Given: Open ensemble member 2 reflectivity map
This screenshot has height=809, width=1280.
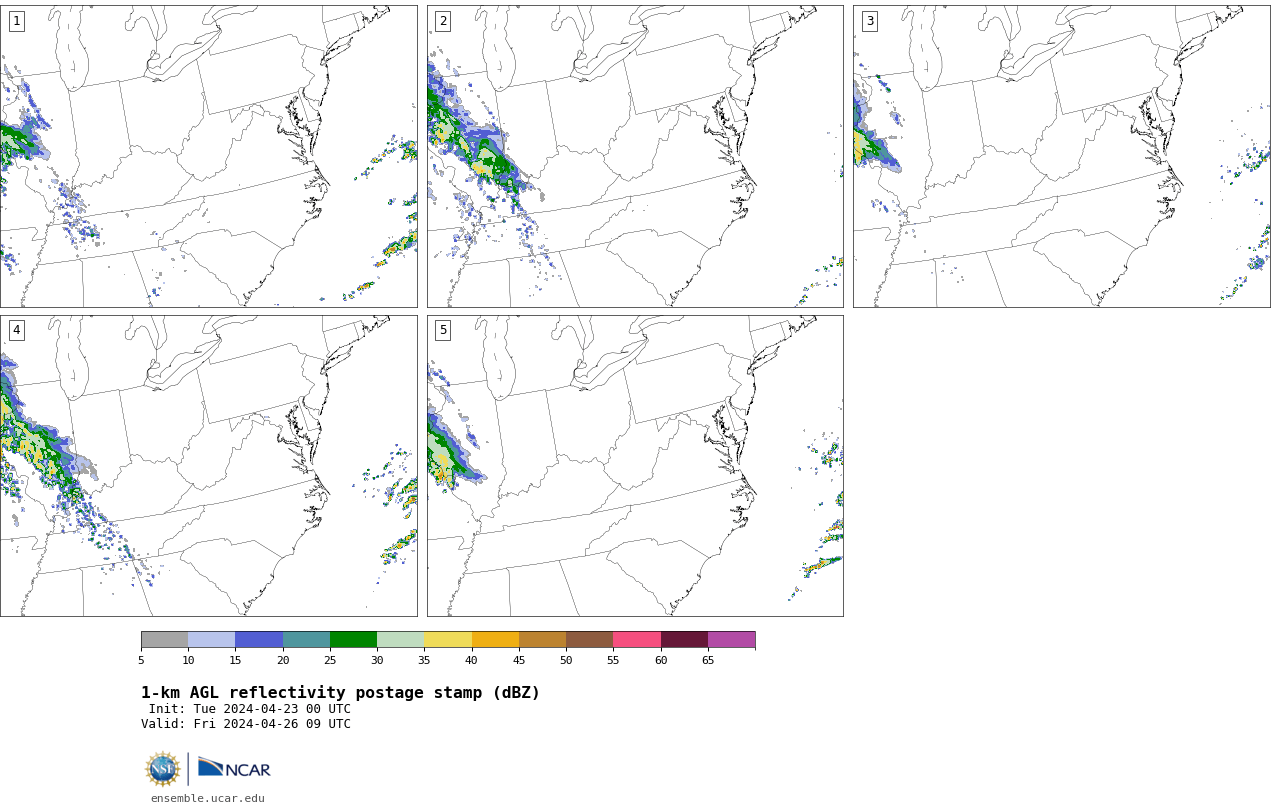Looking at the screenshot, I should click(x=635, y=156).
